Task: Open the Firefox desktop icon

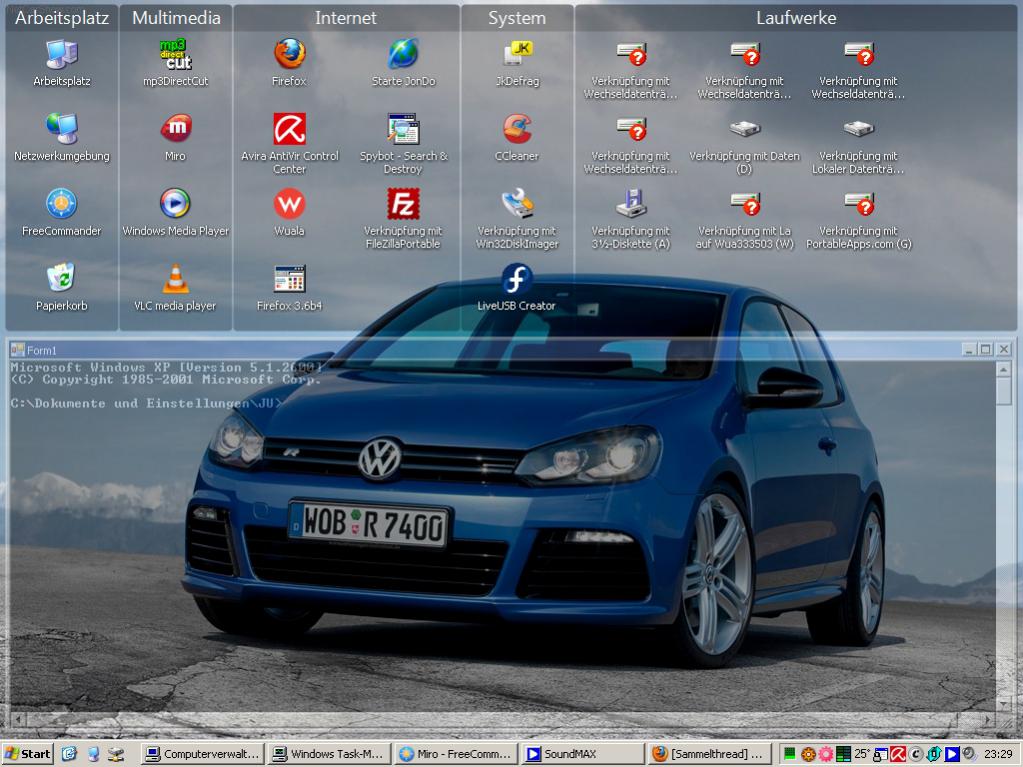Action: 289,54
